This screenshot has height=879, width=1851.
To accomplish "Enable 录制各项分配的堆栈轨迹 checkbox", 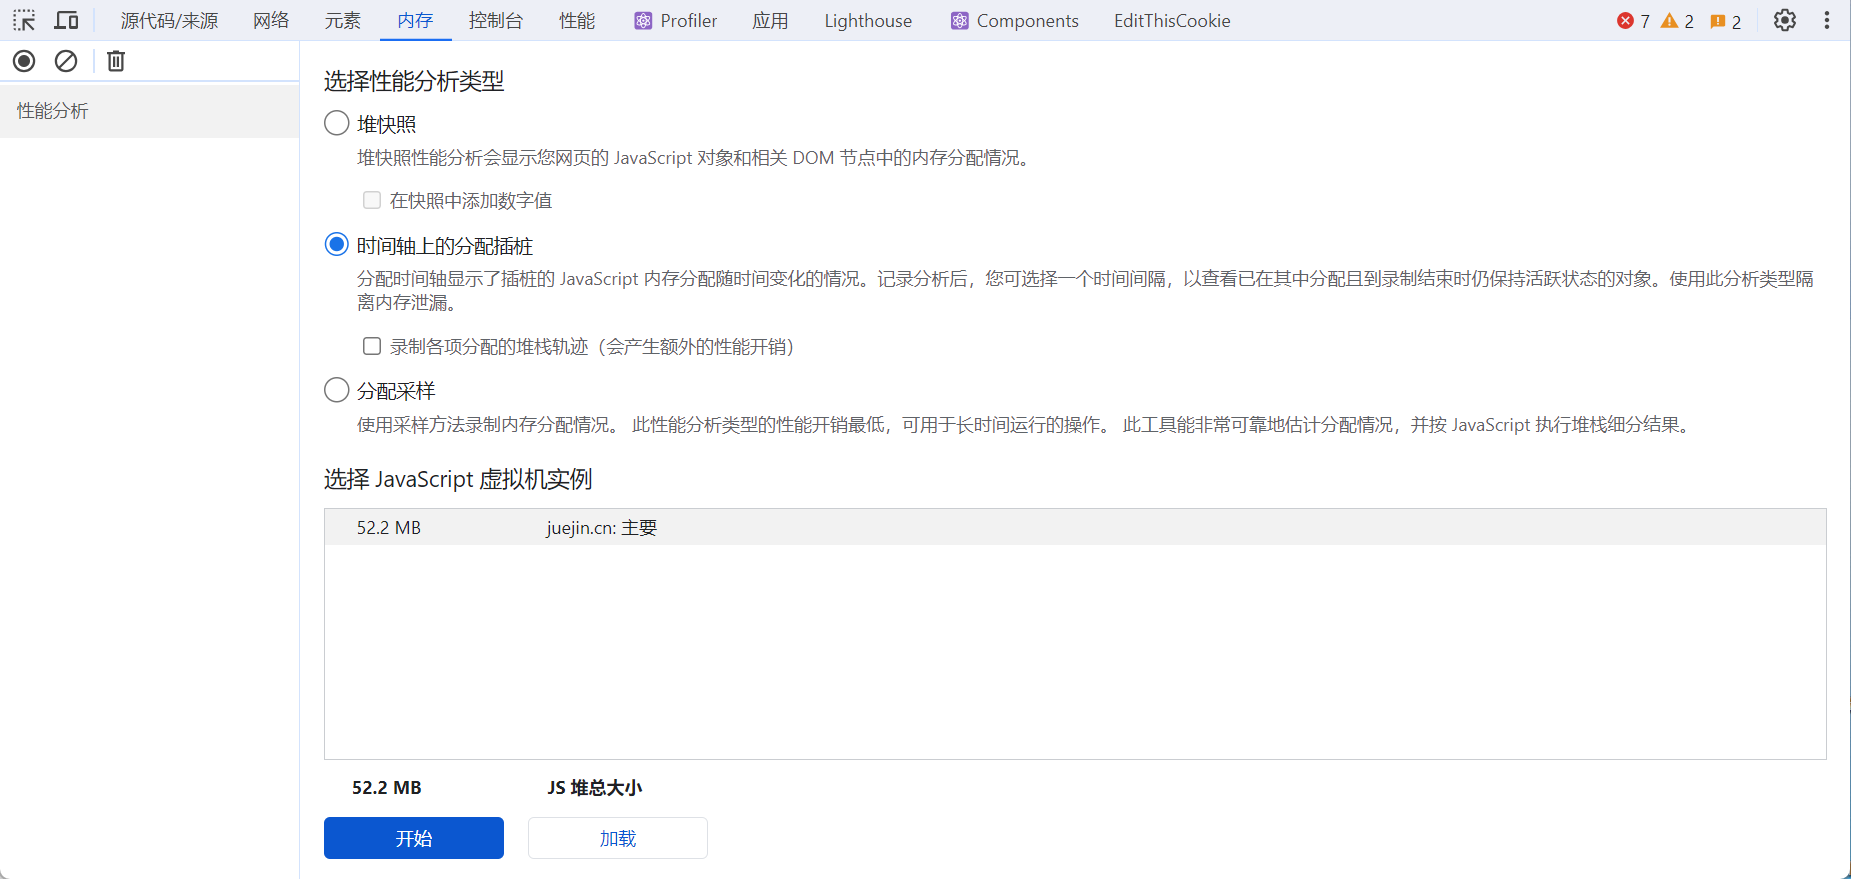I will (x=372, y=346).
